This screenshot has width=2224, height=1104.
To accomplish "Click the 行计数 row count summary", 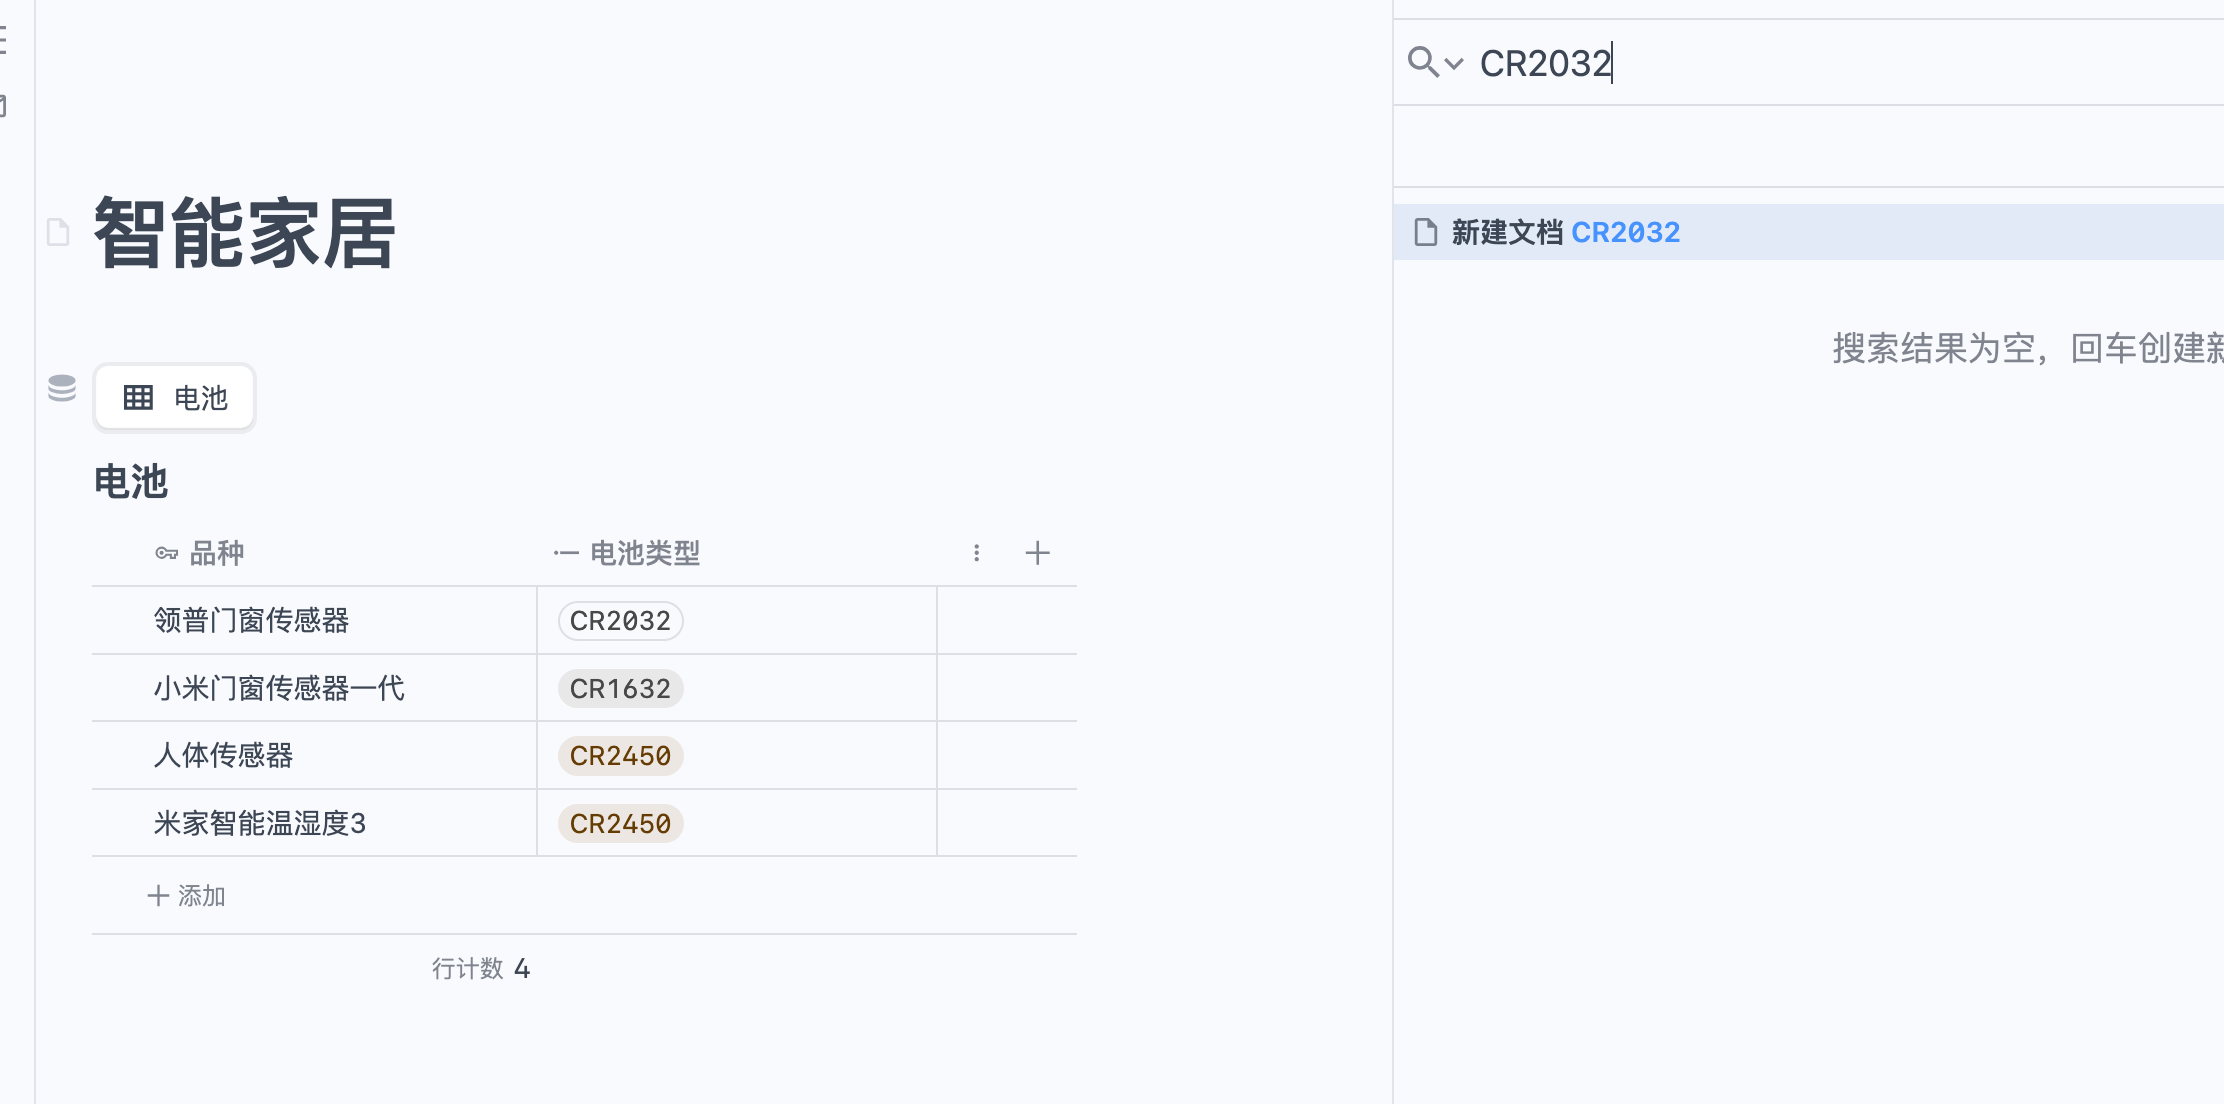I will point(481,968).
